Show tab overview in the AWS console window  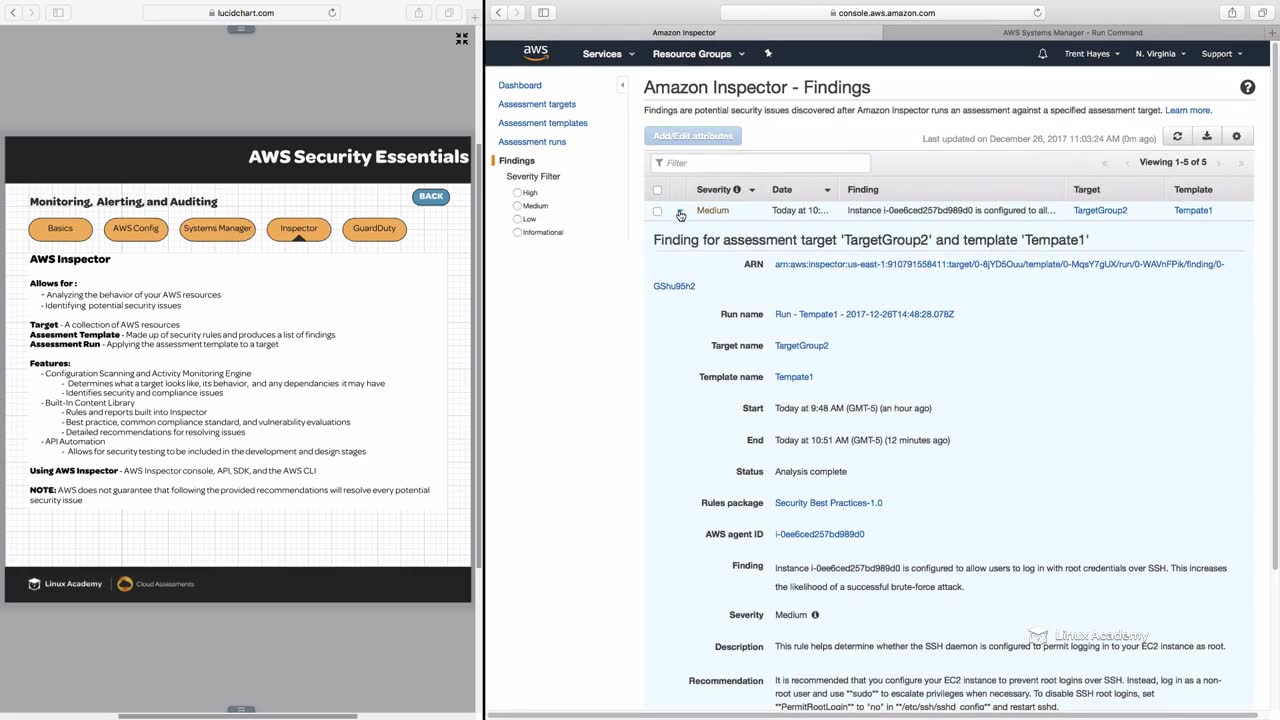(x=1262, y=13)
